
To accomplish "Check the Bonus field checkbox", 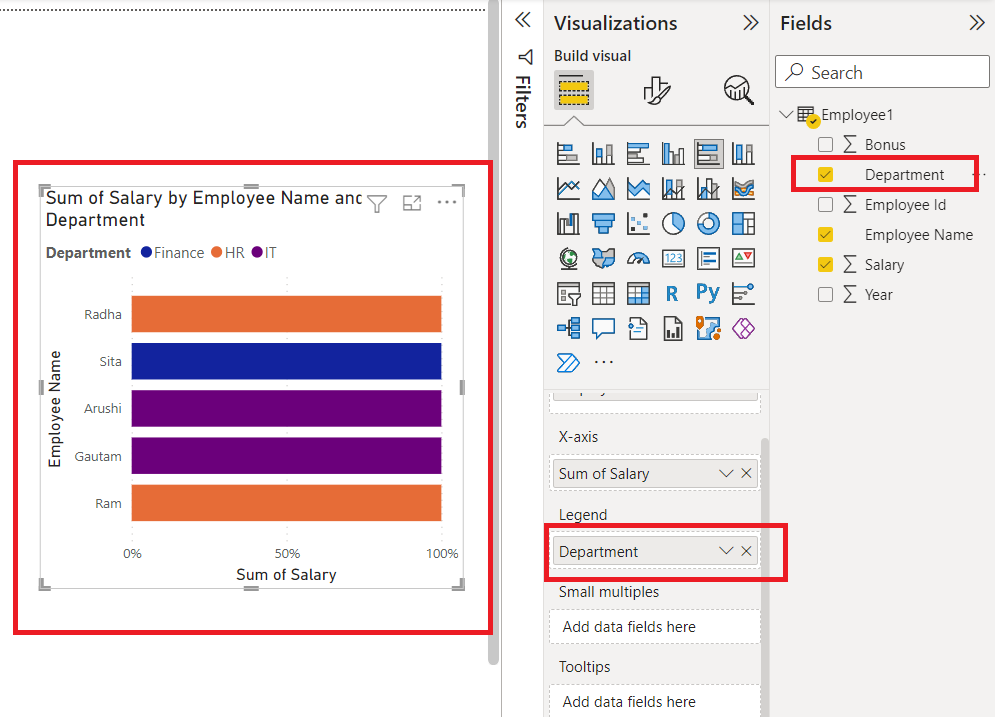I will pyautogui.click(x=825, y=144).
